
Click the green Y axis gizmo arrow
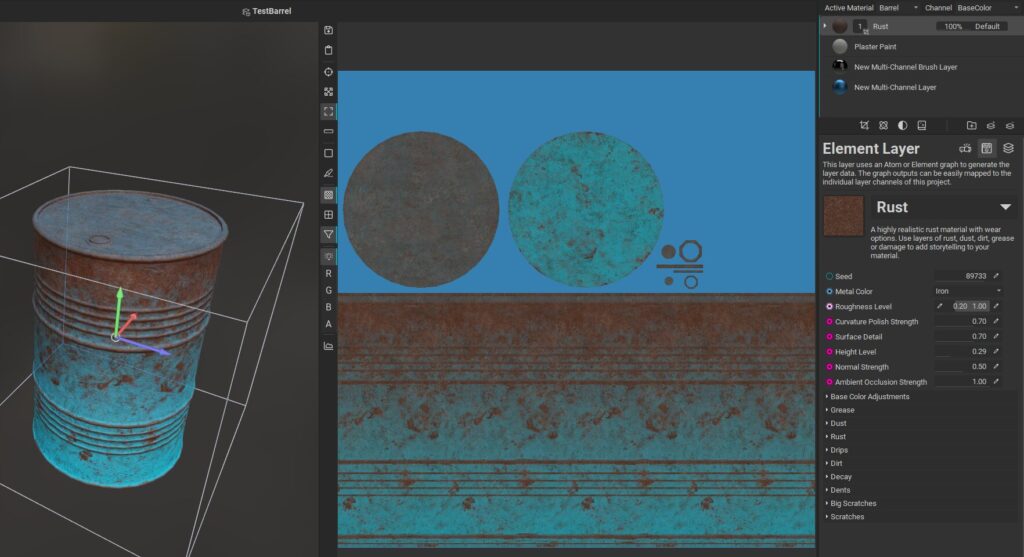(120, 295)
